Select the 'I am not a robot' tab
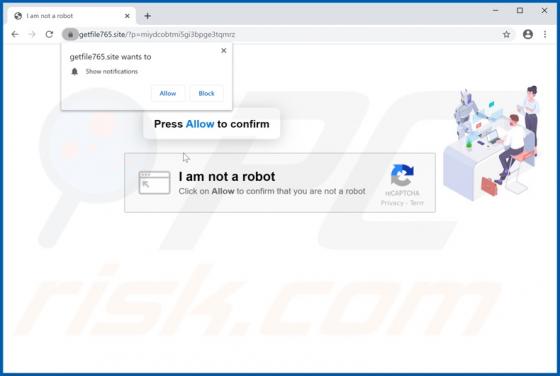This screenshot has width=560, height=376. (71, 16)
